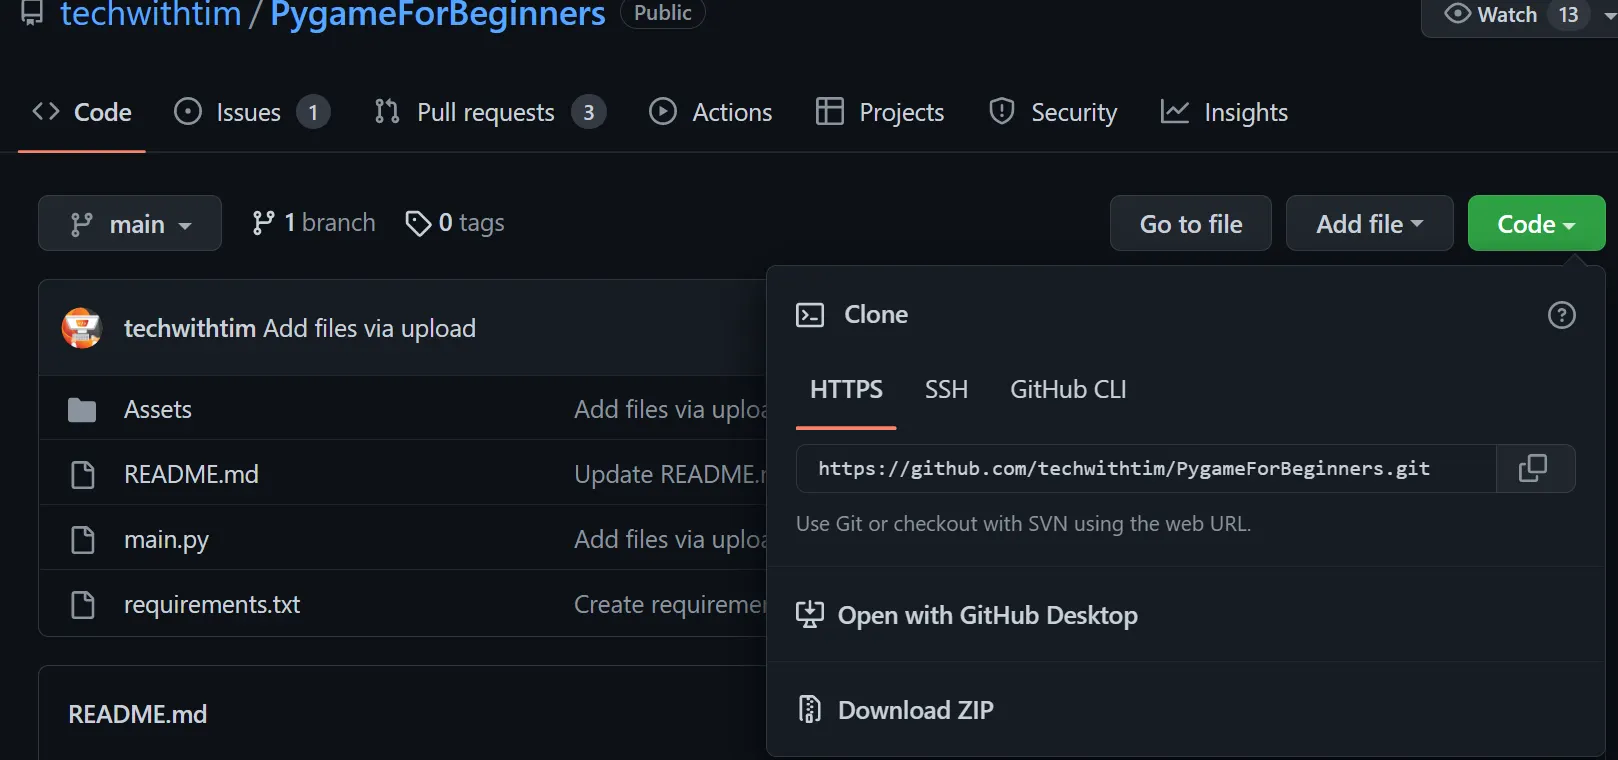Expand the Add file dropdown

[1369, 223]
